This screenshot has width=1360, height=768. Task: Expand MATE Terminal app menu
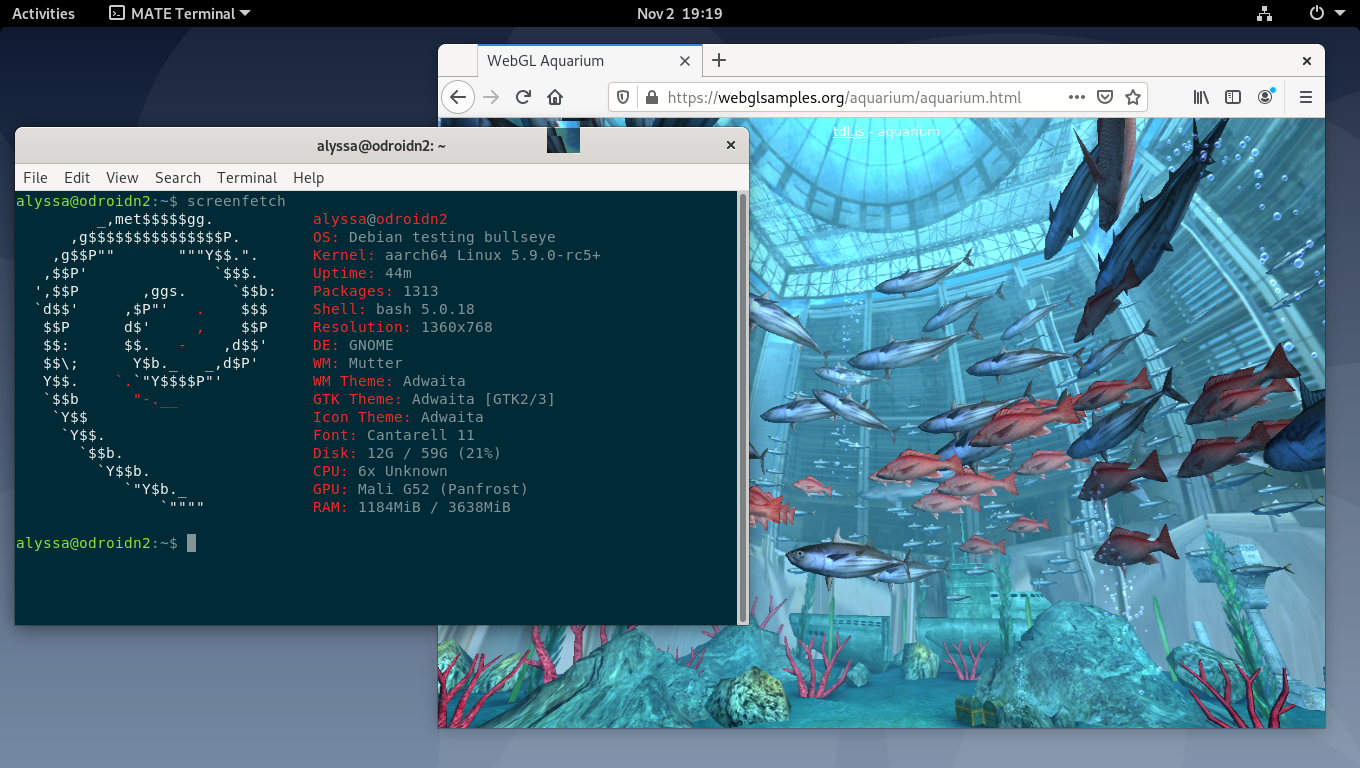pos(179,13)
